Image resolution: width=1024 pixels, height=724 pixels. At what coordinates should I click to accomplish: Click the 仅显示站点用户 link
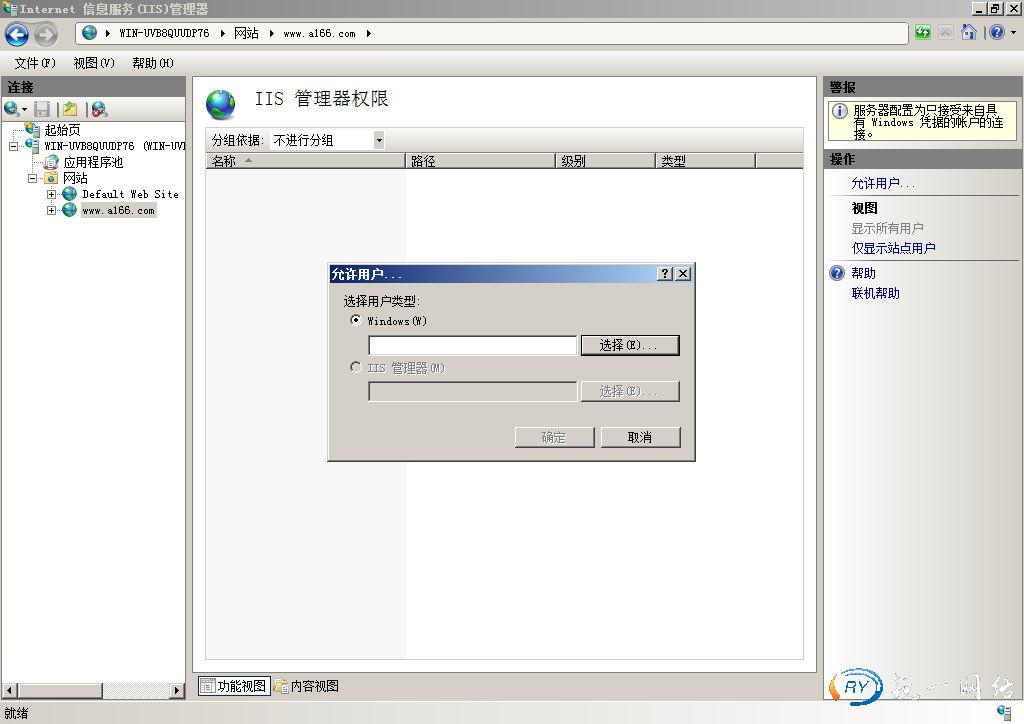coord(893,248)
